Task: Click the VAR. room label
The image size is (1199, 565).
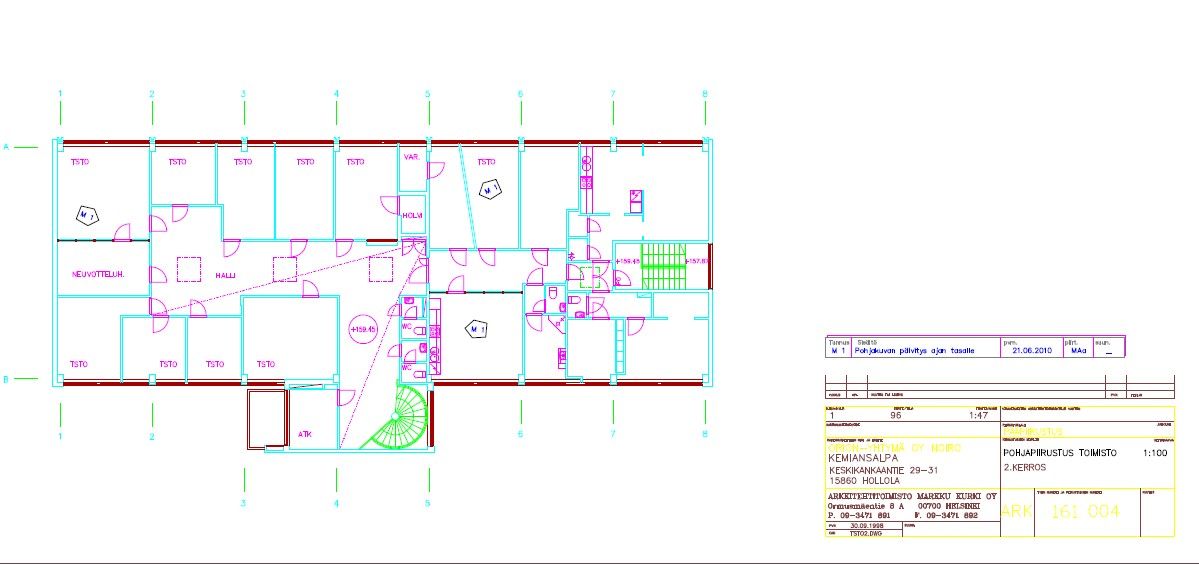Action: click(x=410, y=159)
